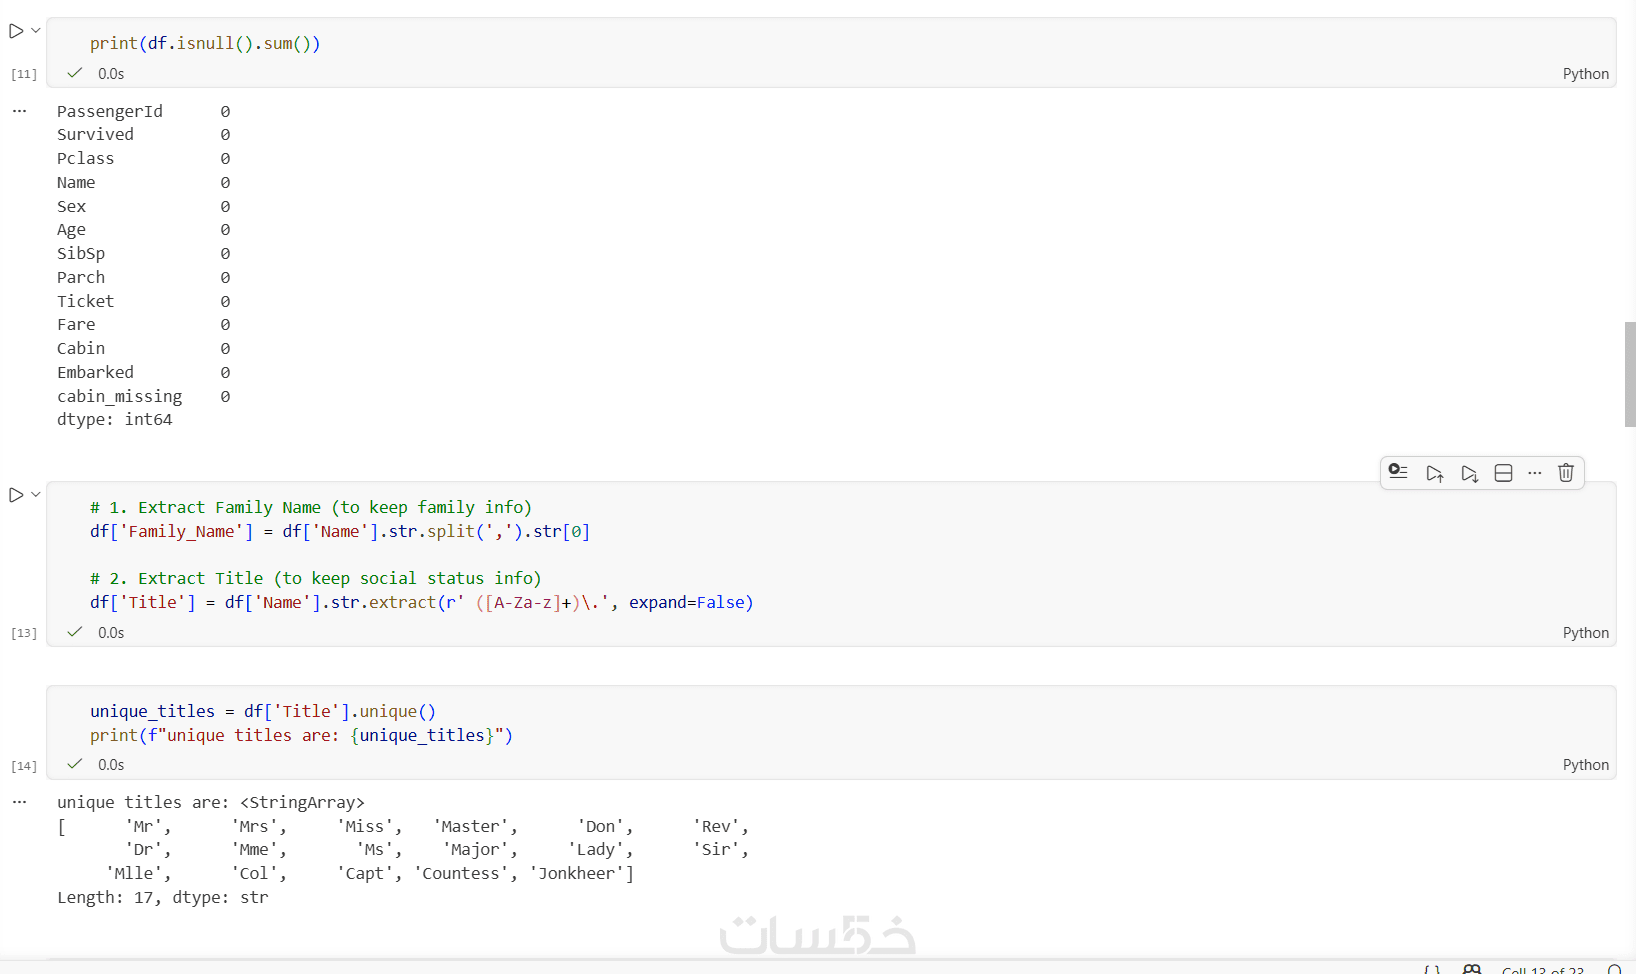Click Run by Line in cell toolbar
Image resolution: width=1636 pixels, height=974 pixels.
point(1398,473)
